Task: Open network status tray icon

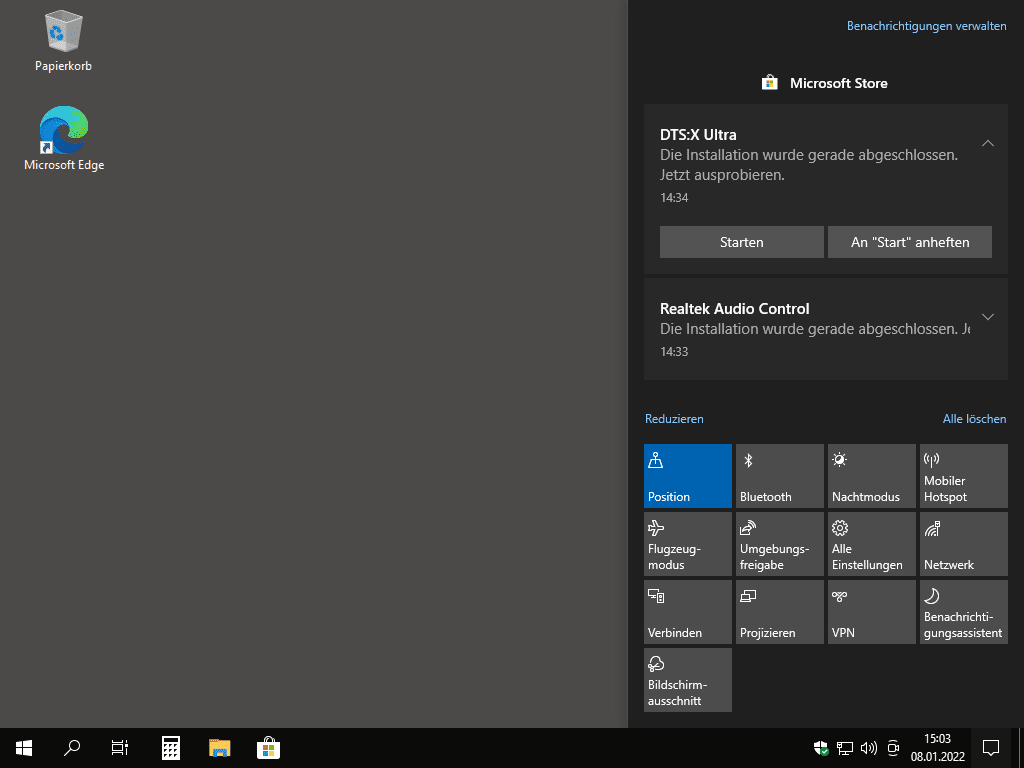Action: [845, 748]
